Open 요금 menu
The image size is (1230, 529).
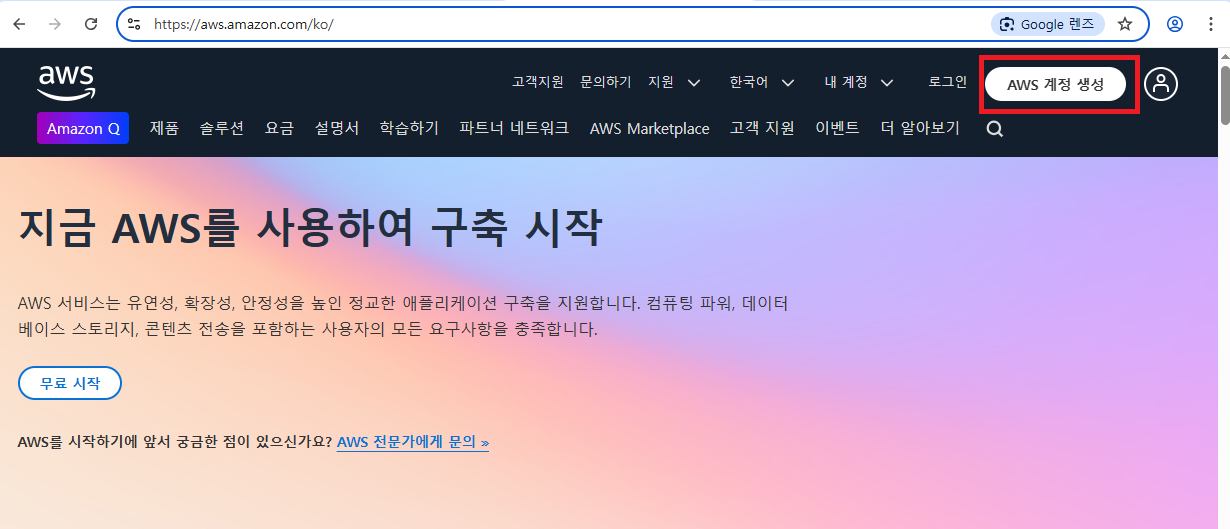pos(279,128)
